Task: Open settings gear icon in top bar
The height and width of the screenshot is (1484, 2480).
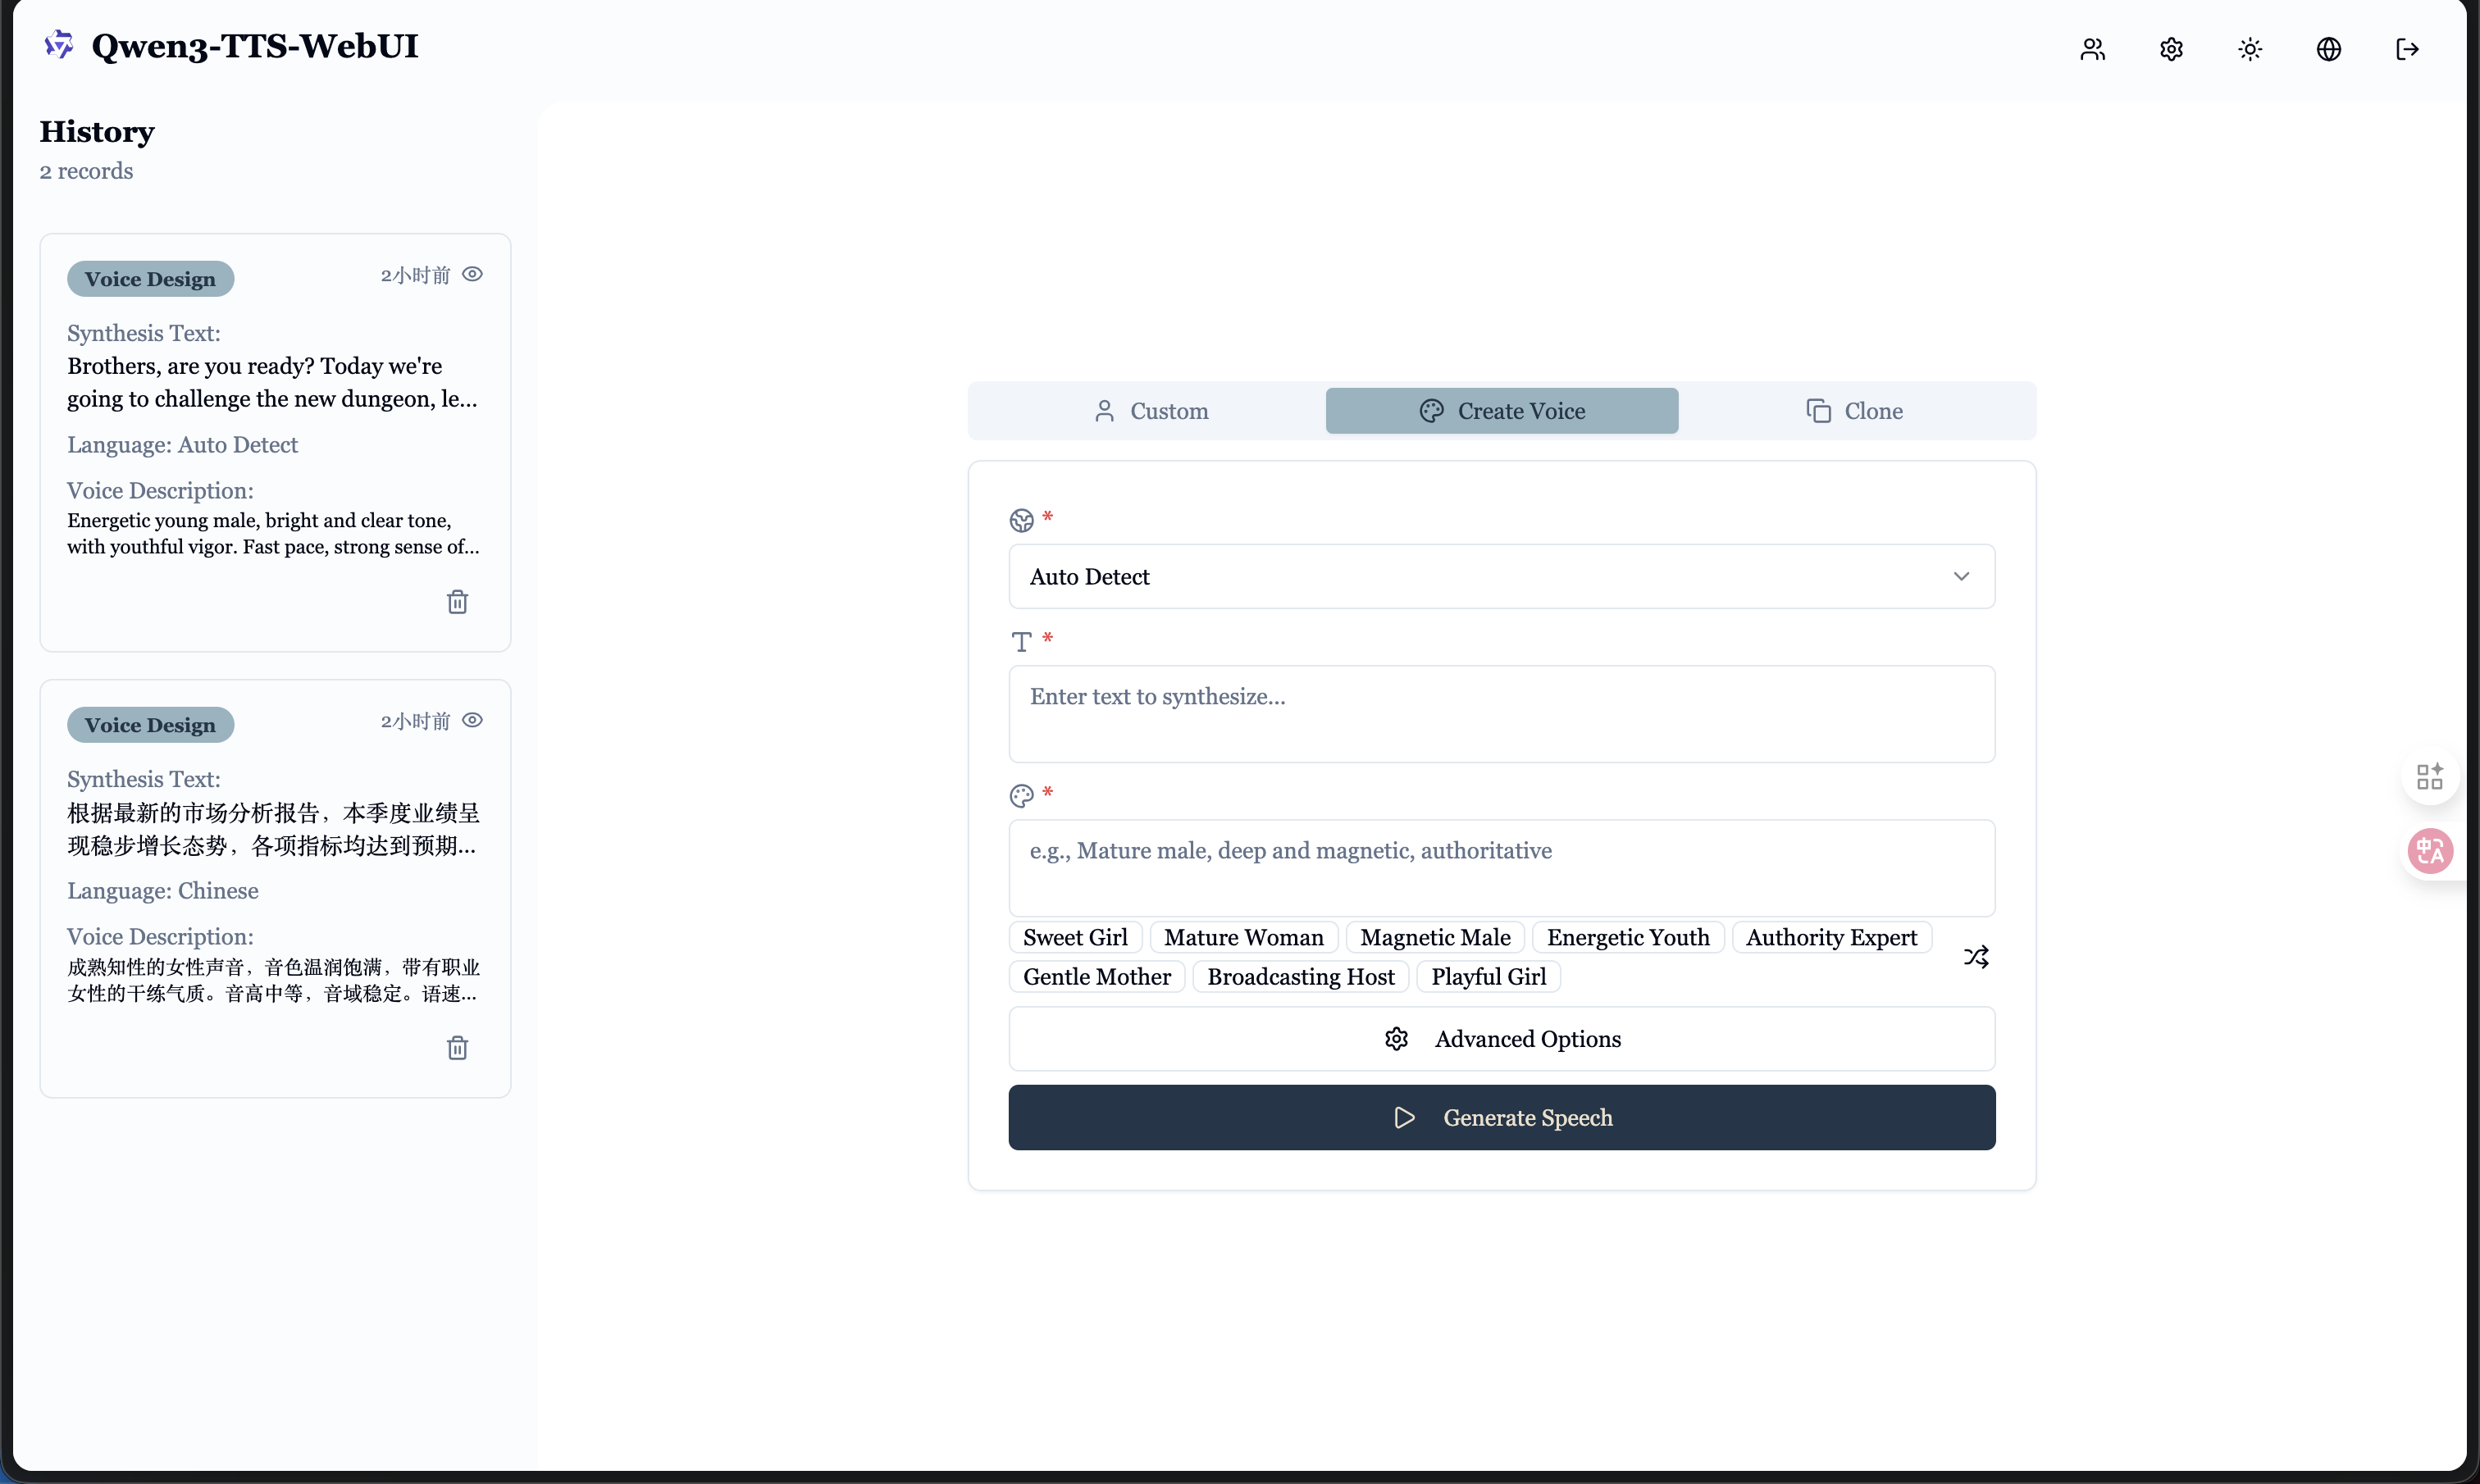Action: (2171, 49)
